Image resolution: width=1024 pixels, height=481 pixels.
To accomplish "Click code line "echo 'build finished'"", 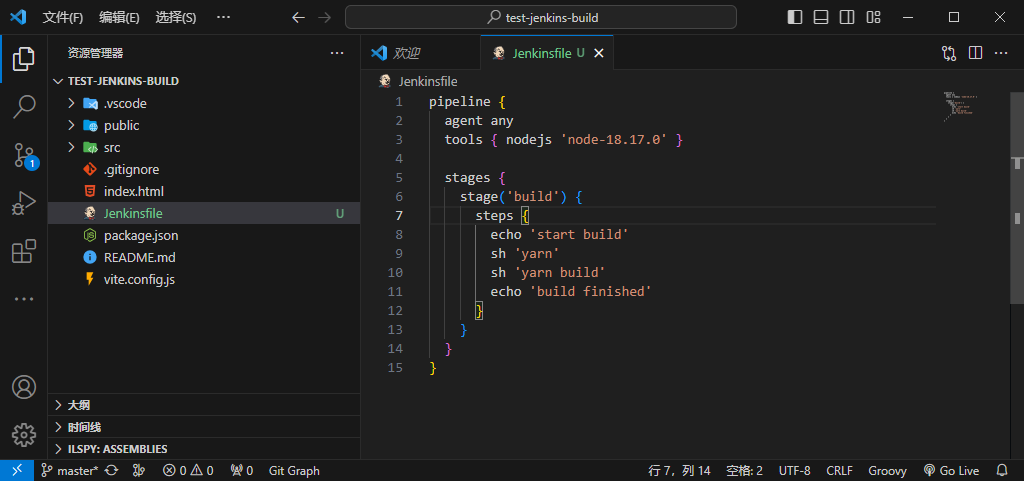I will [571, 291].
